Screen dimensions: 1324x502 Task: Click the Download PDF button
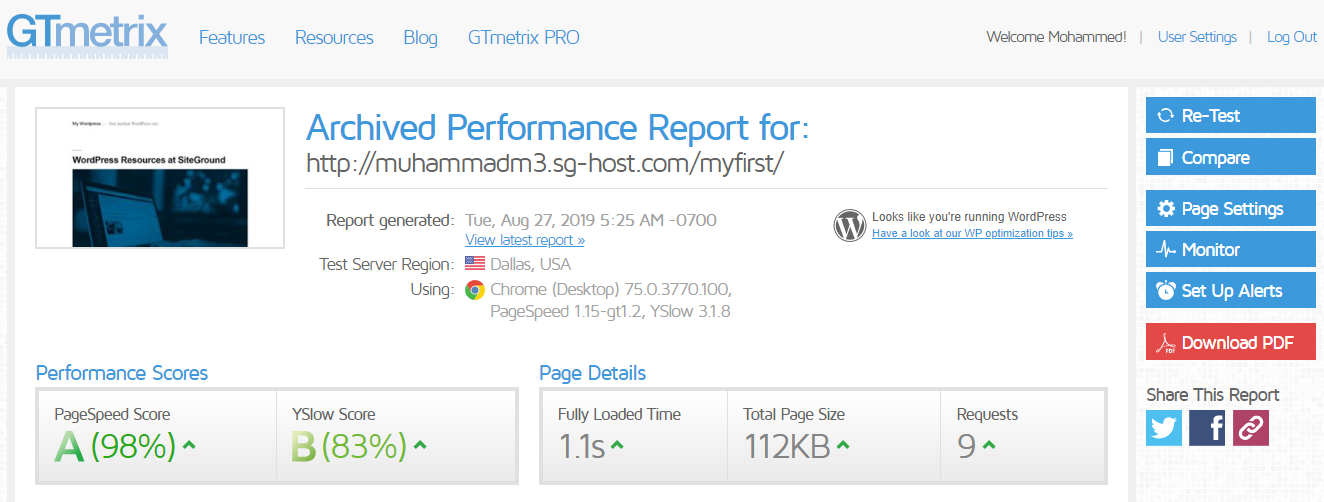[1231, 342]
